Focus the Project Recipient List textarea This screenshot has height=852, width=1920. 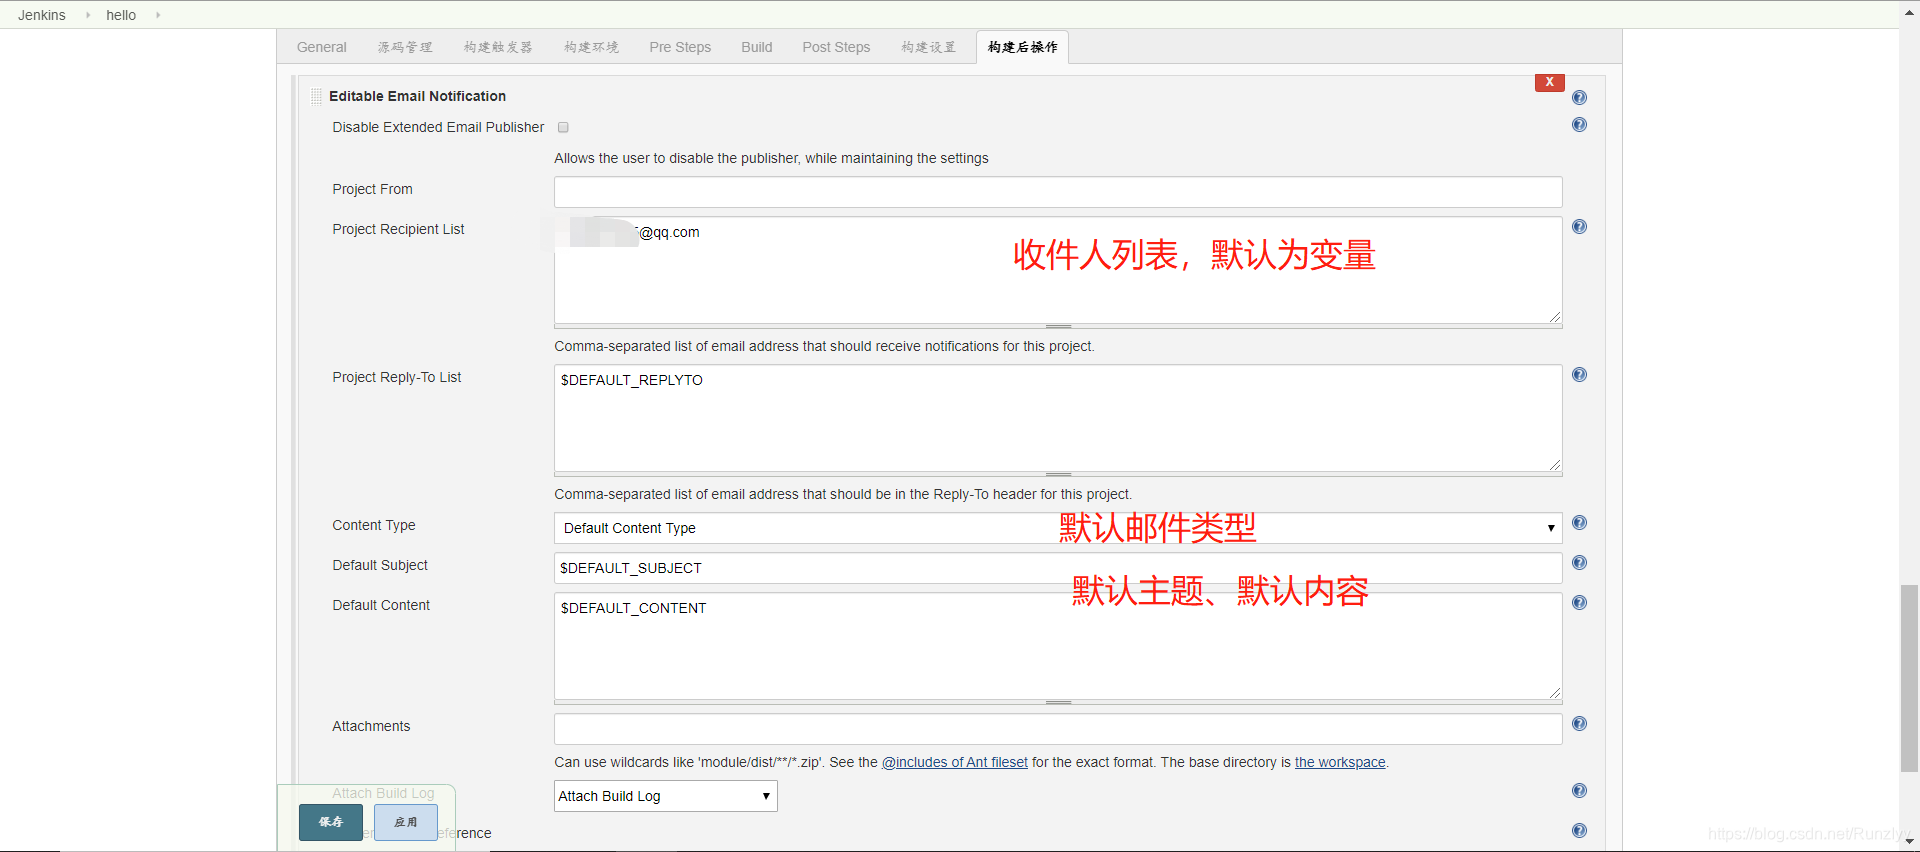[x=1058, y=270]
